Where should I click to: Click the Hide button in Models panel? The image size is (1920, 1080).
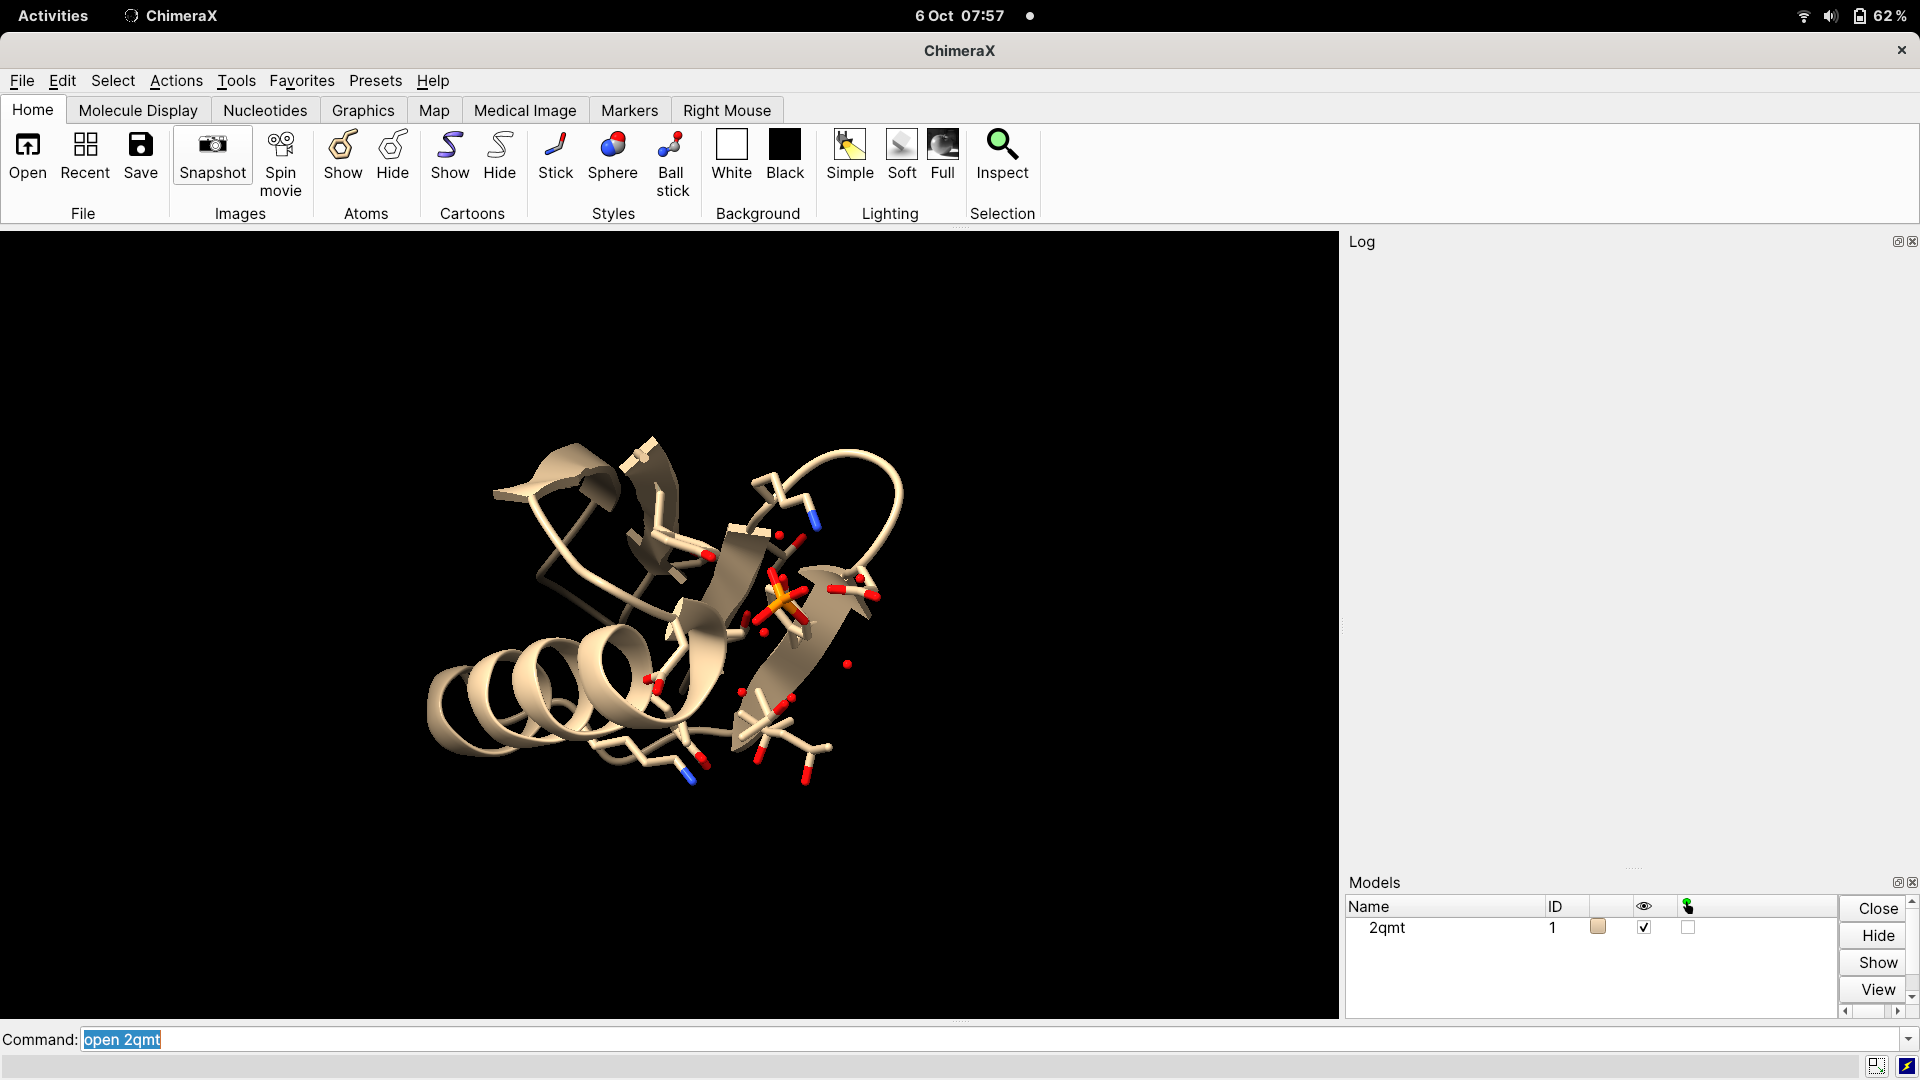click(x=1877, y=936)
